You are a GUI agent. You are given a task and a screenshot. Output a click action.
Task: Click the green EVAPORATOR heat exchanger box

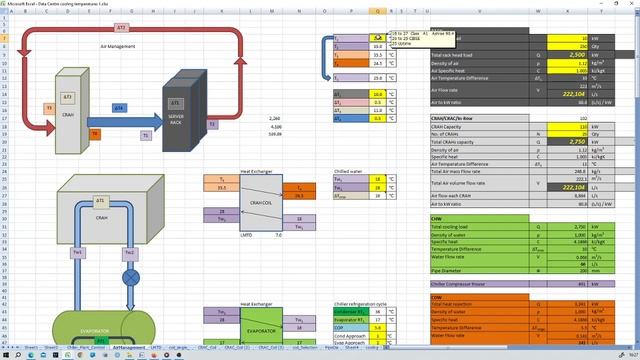pos(261,326)
